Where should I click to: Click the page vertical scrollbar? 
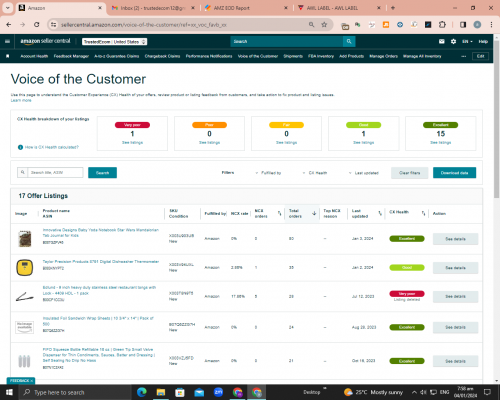click(x=496, y=120)
